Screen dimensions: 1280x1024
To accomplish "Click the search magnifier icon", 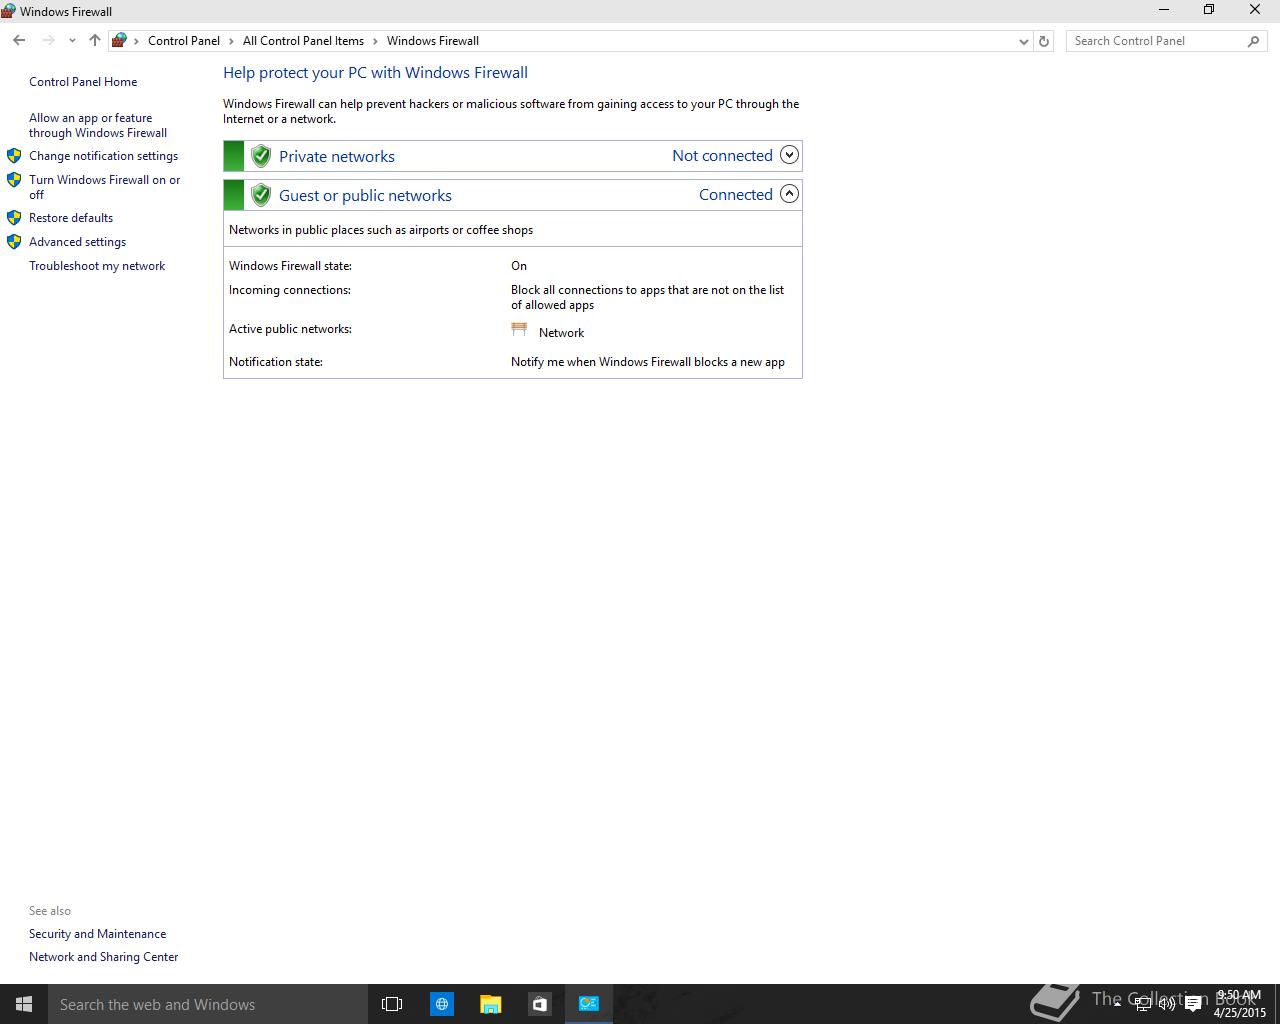I will (x=1253, y=41).
